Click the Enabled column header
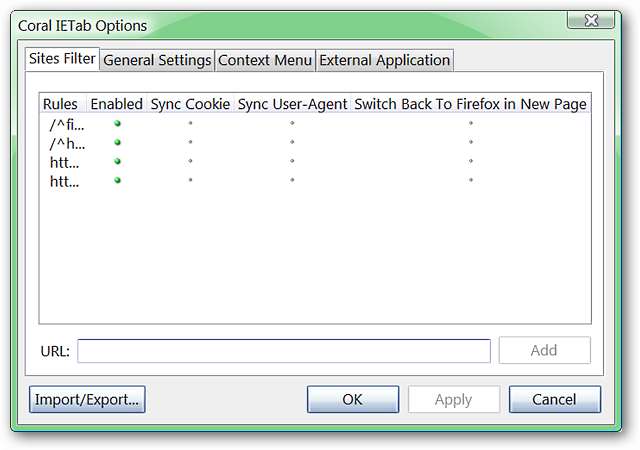 pyautogui.click(x=116, y=104)
